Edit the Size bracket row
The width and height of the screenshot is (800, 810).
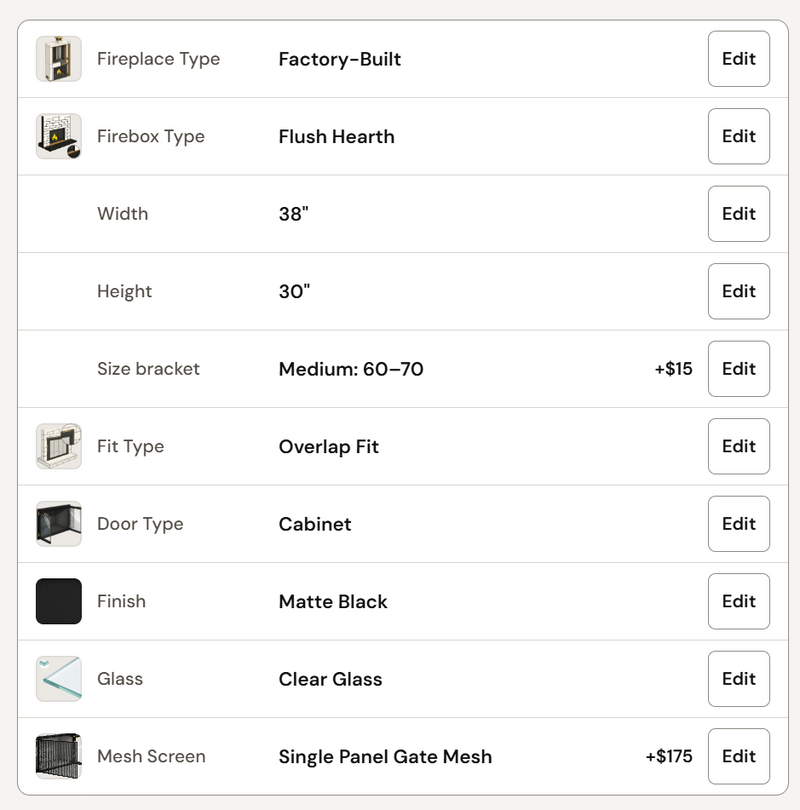(739, 369)
